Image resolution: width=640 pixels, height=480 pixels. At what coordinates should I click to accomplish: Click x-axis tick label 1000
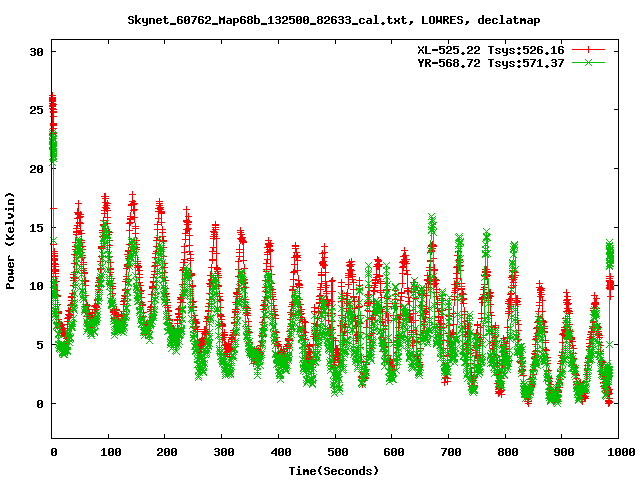pos(621,452)
